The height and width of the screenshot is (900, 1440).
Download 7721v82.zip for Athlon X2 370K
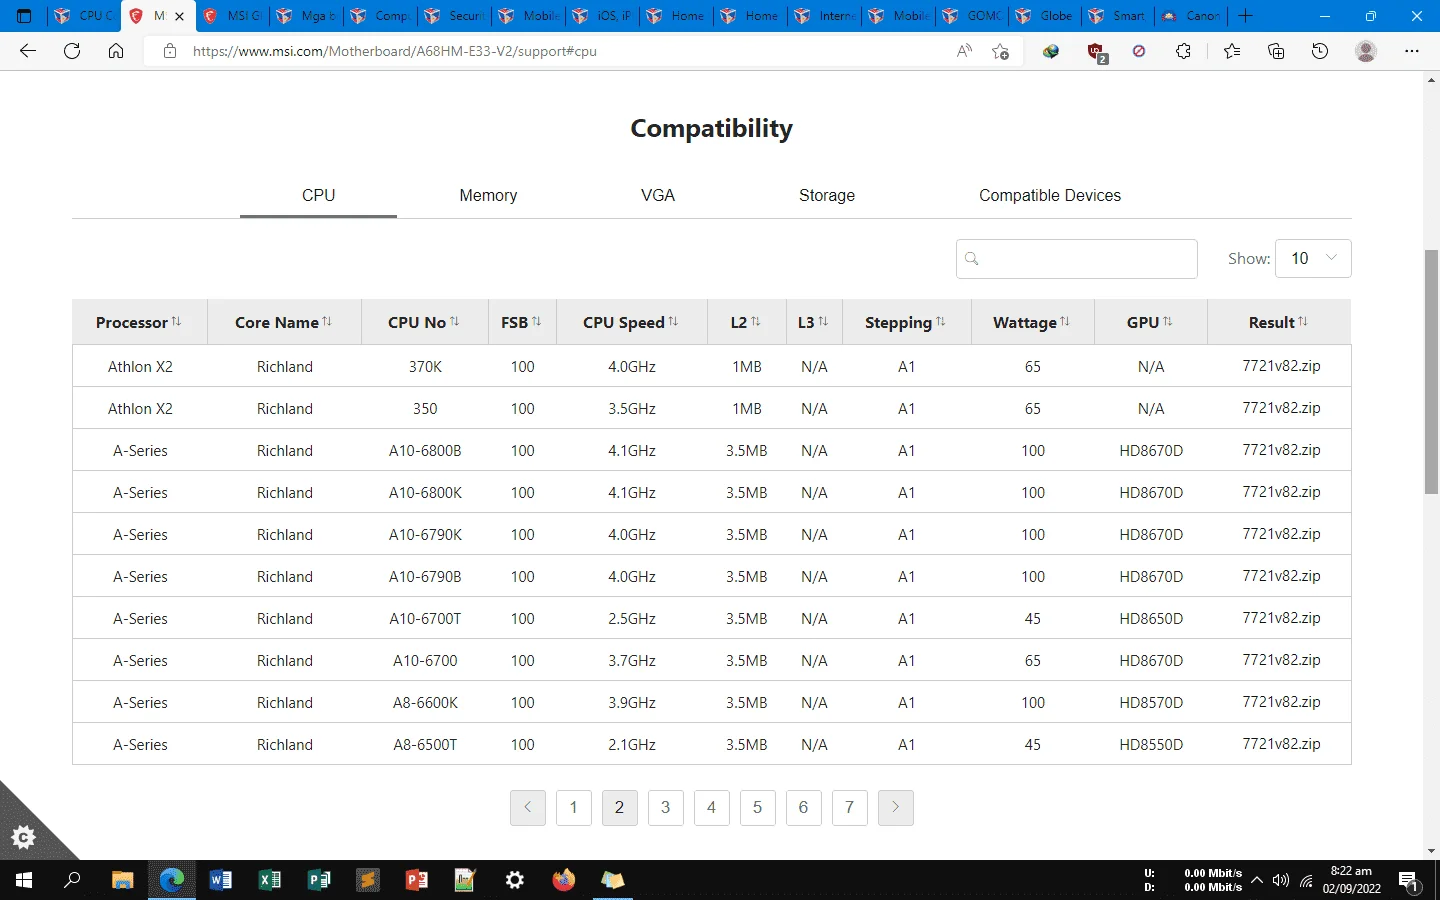click(1281, 366)
